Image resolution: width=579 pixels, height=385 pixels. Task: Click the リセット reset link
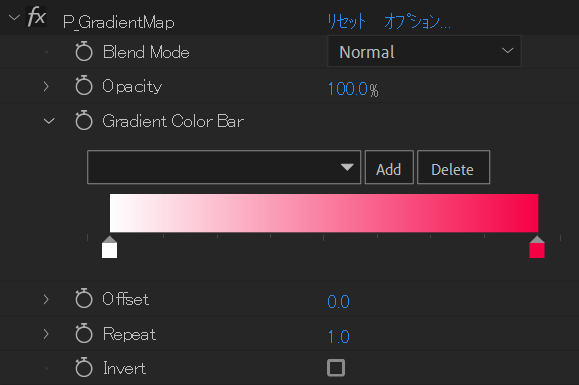point(346,22)
